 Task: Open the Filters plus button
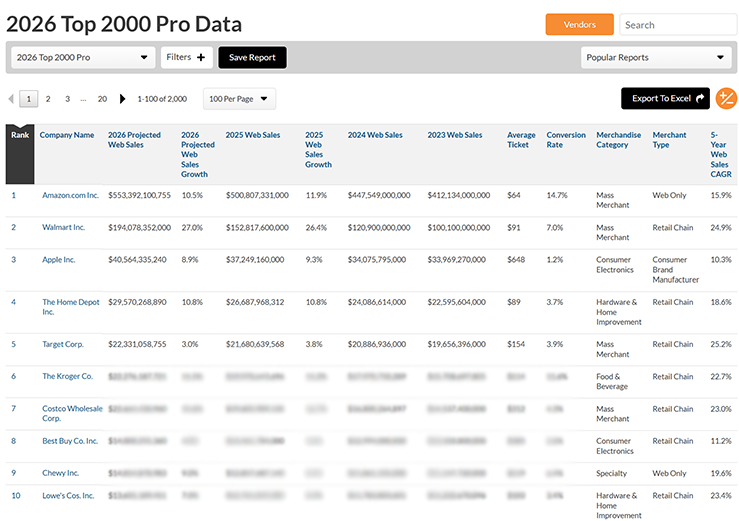[186, 58]
